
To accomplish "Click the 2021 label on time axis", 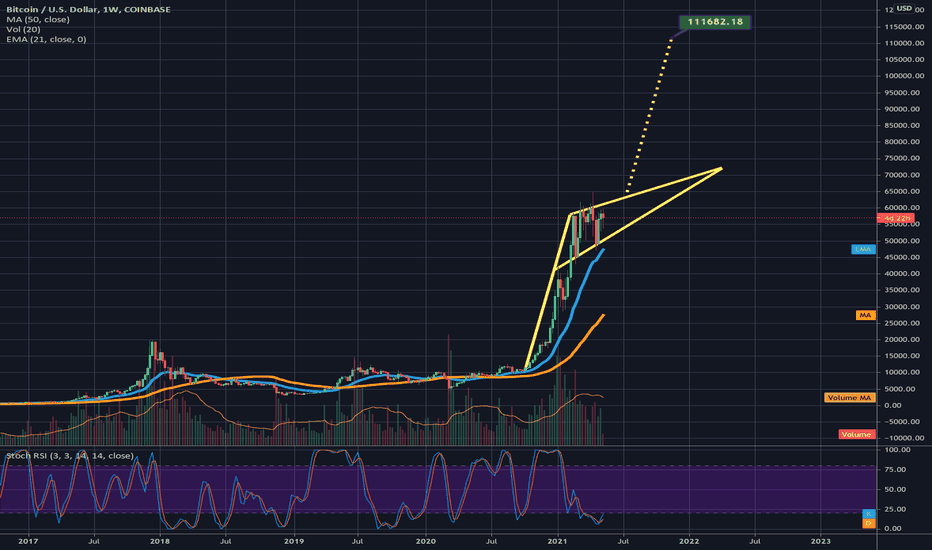I will coord(558,541).
